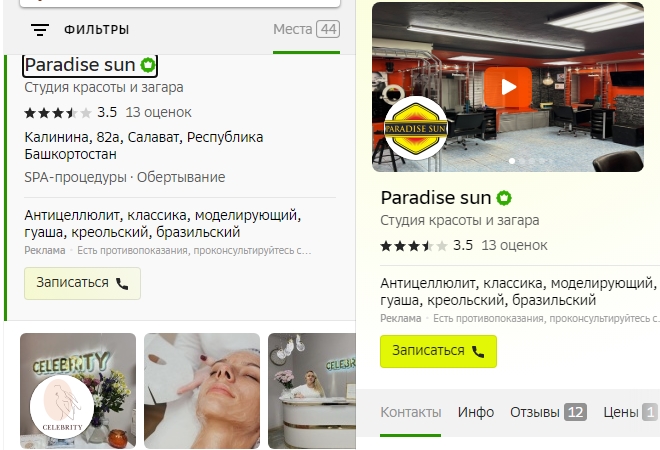Open the face mask photo thumbnail

(202, 391)
